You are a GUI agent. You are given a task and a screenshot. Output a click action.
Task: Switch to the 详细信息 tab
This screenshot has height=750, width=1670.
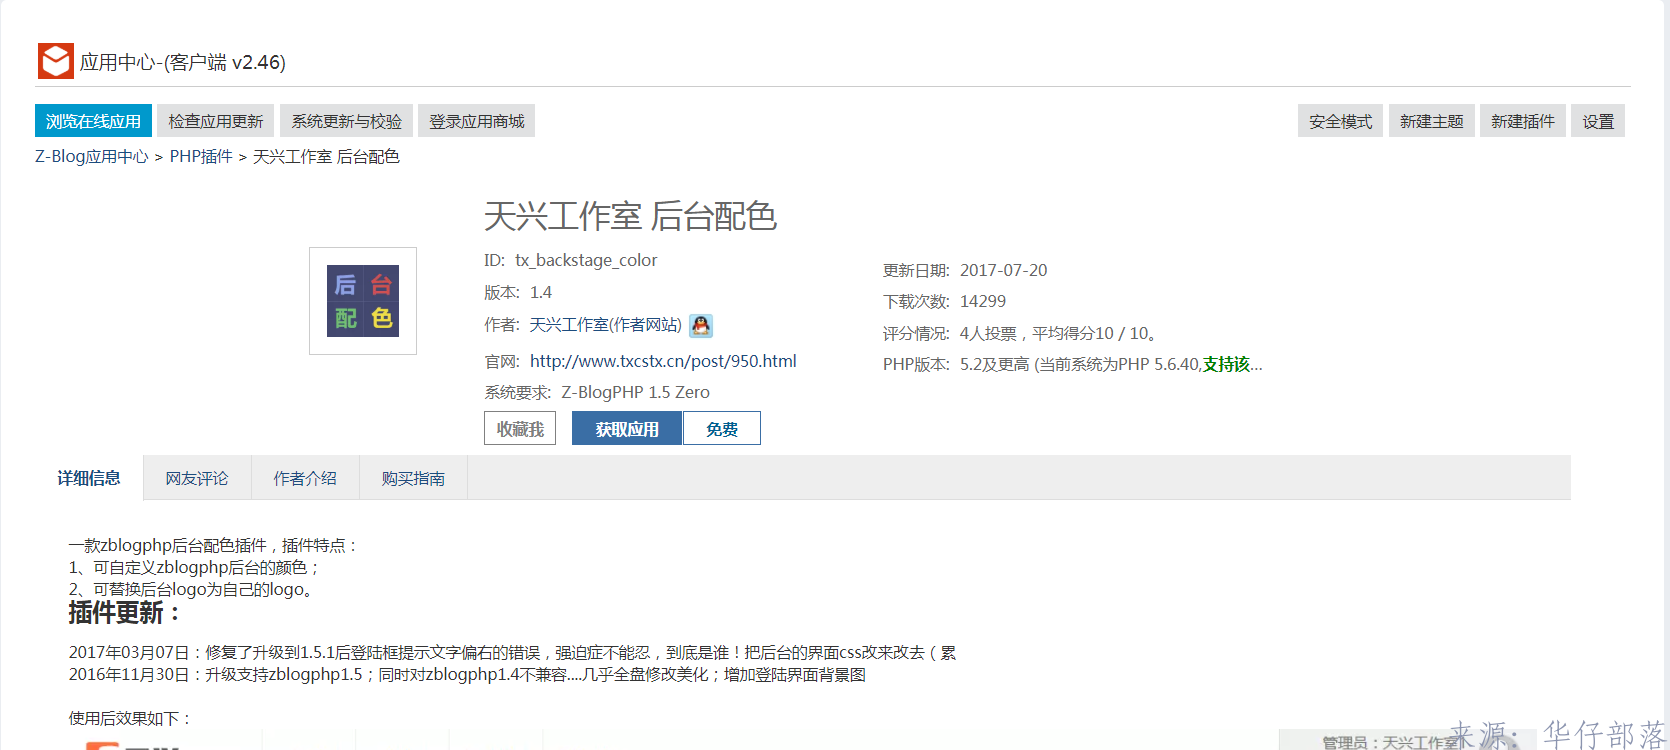tap(89, 478)
